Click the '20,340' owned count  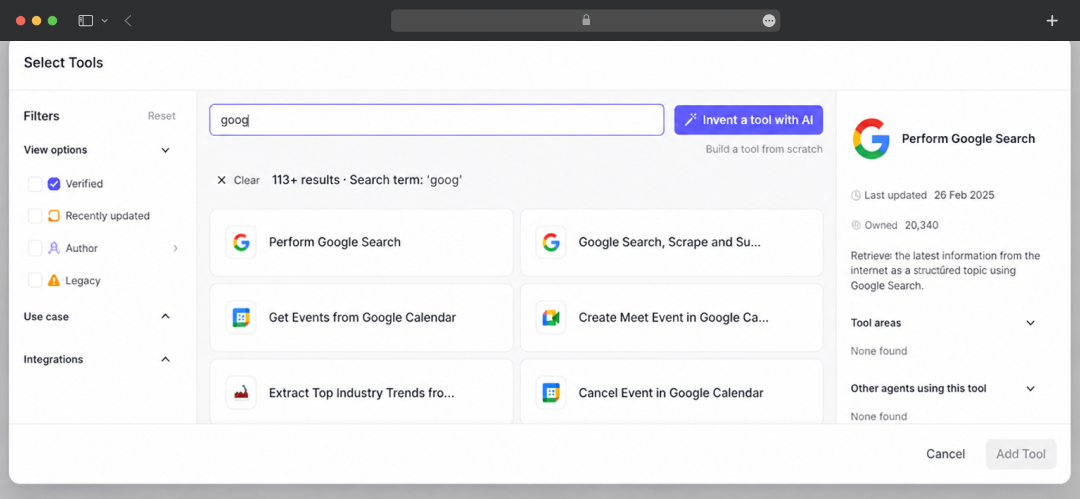pyautogui.click(x=921, y=225)
